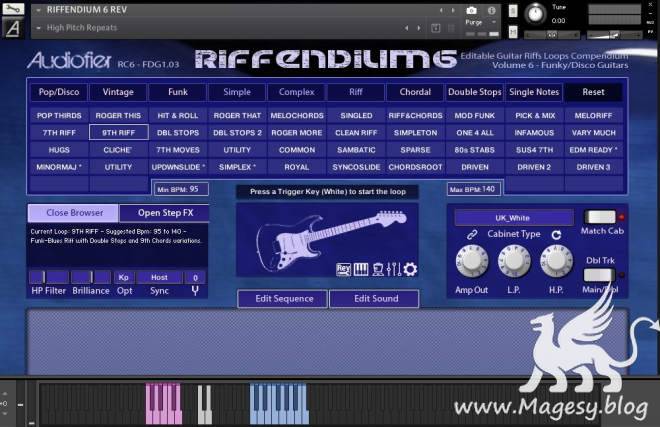
Task: Expand the RIFFENDIUM 6 REV instrument dropdown
Action: point(38,10)
